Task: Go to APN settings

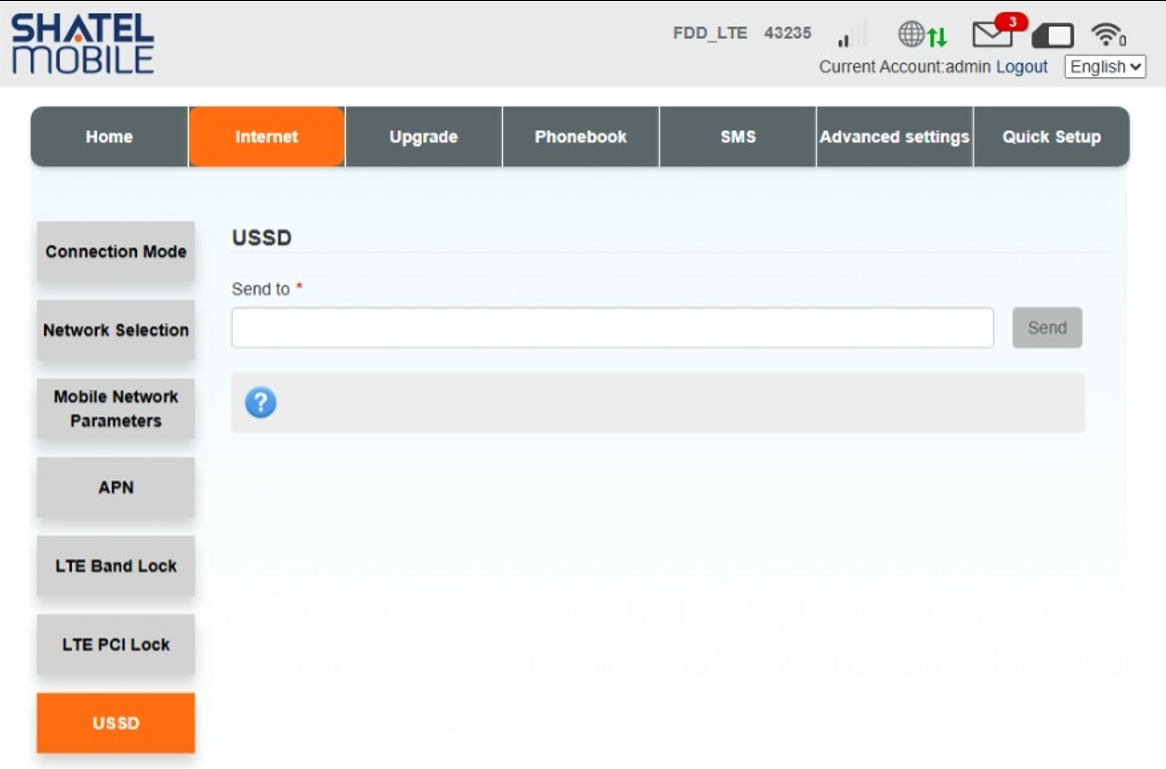Action: point(116,487)
